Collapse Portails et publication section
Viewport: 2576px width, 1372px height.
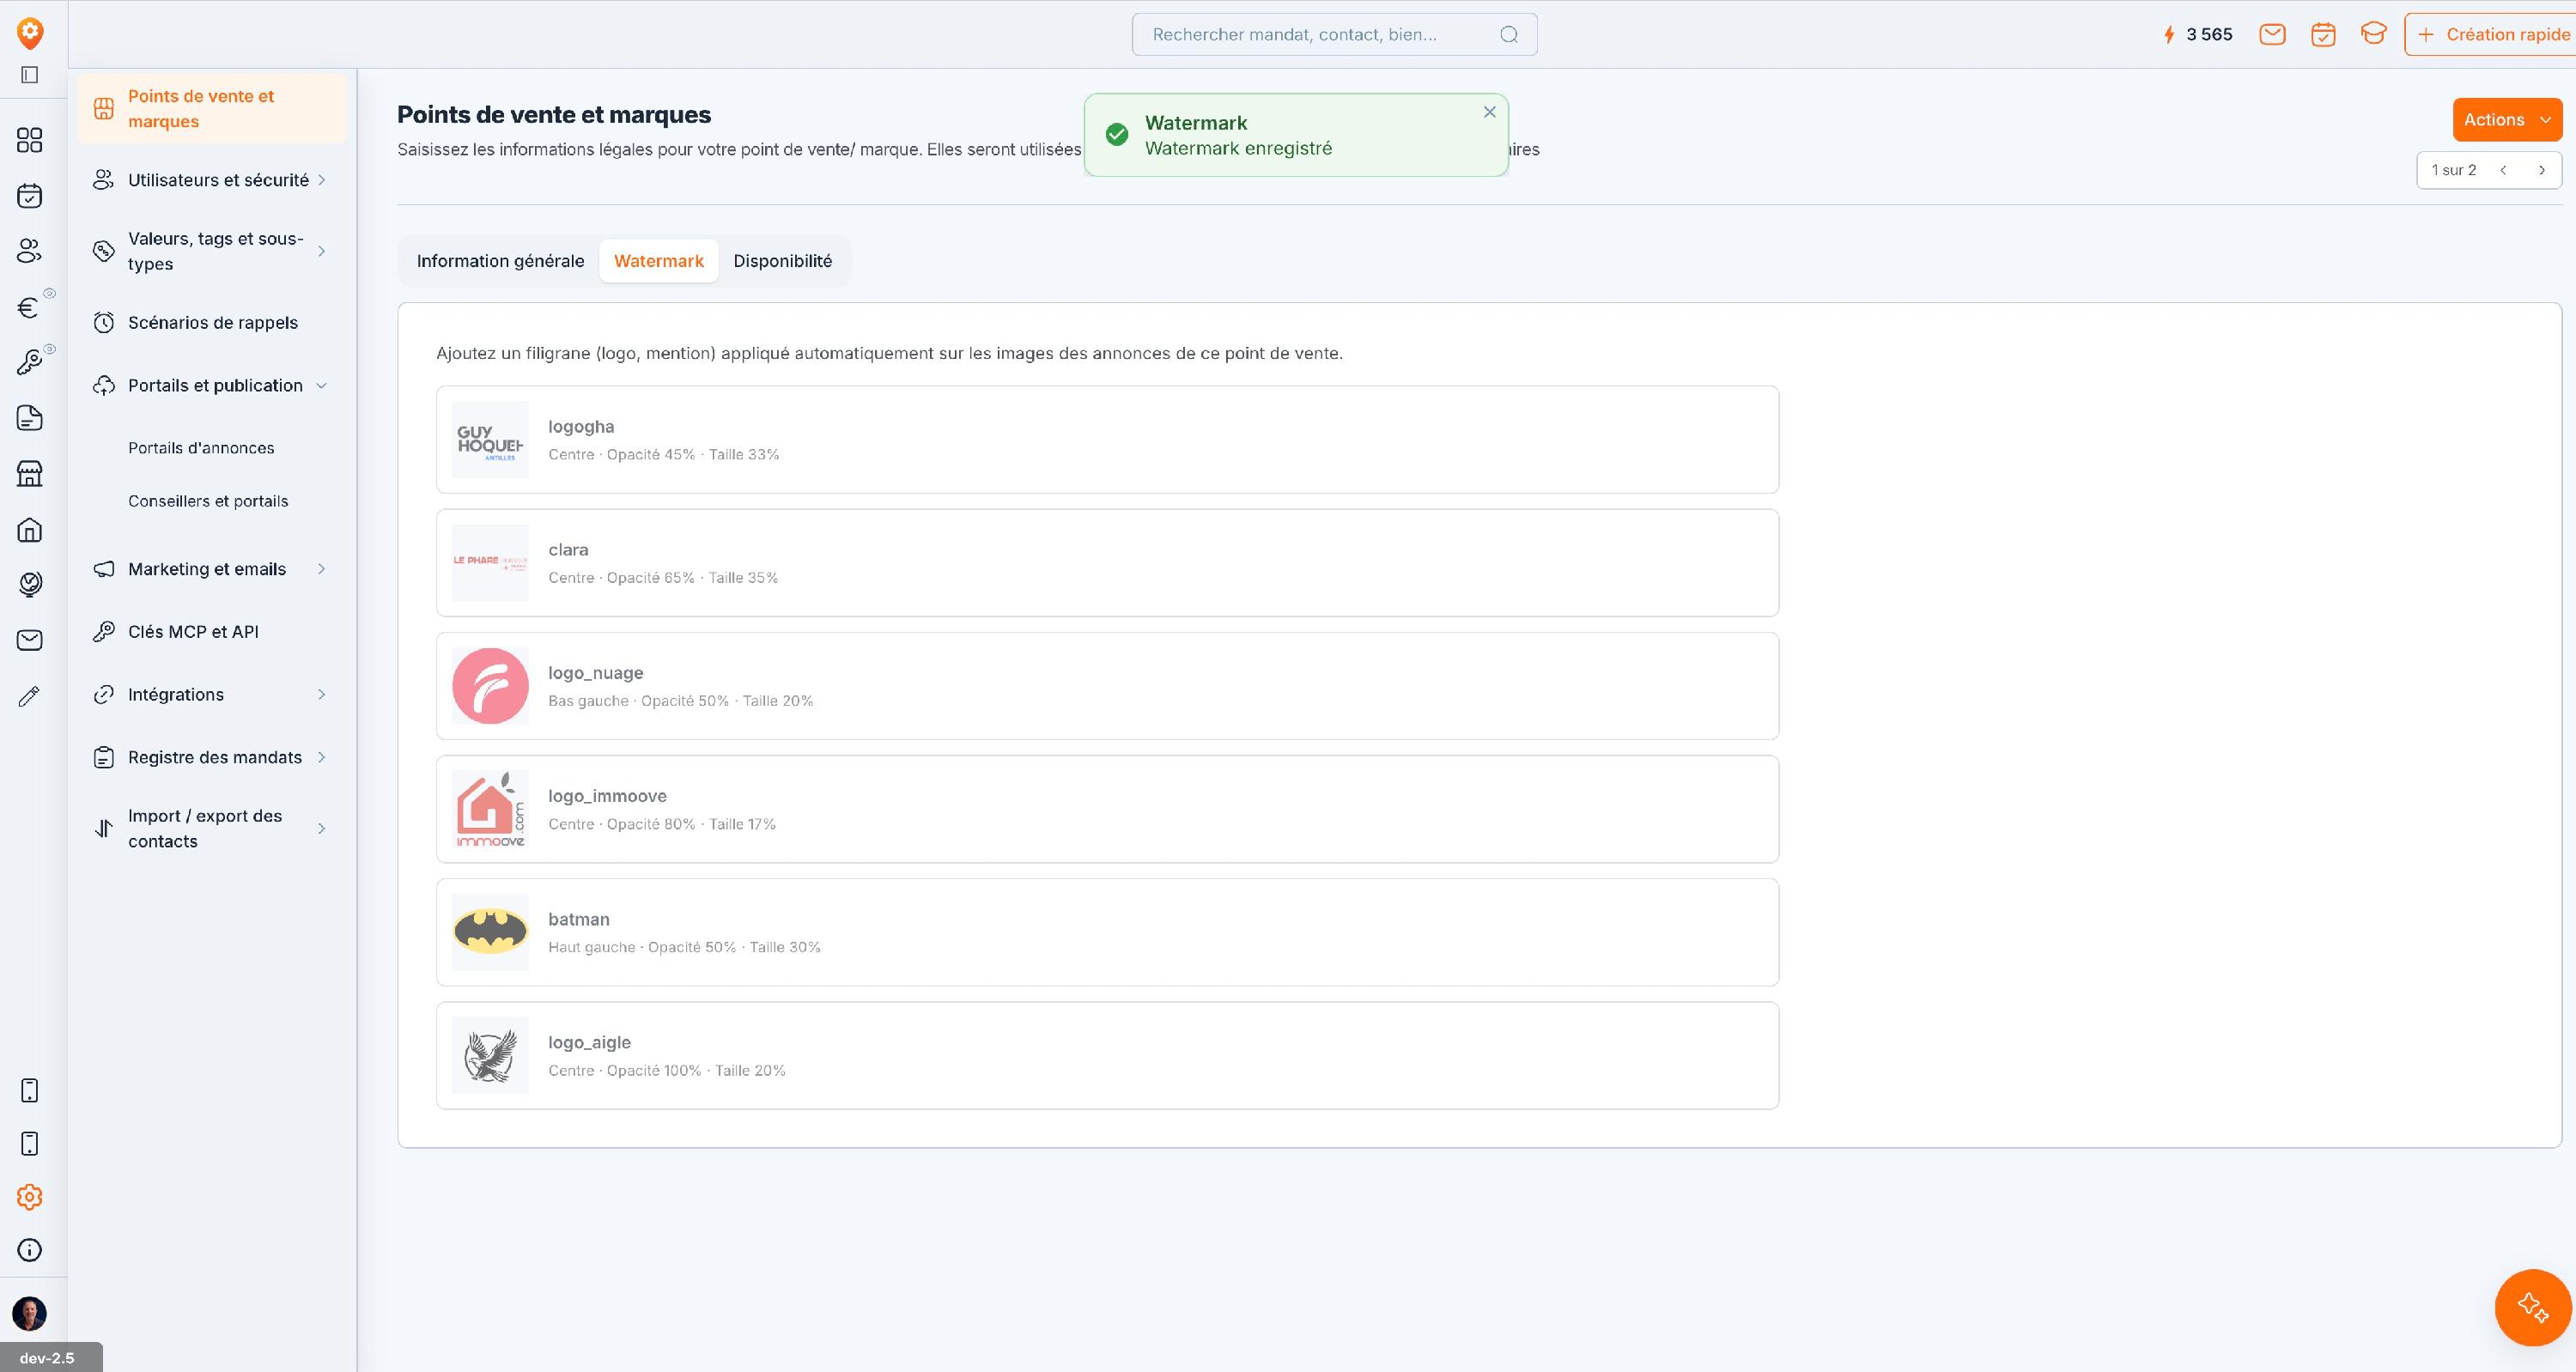click(211, 386)
